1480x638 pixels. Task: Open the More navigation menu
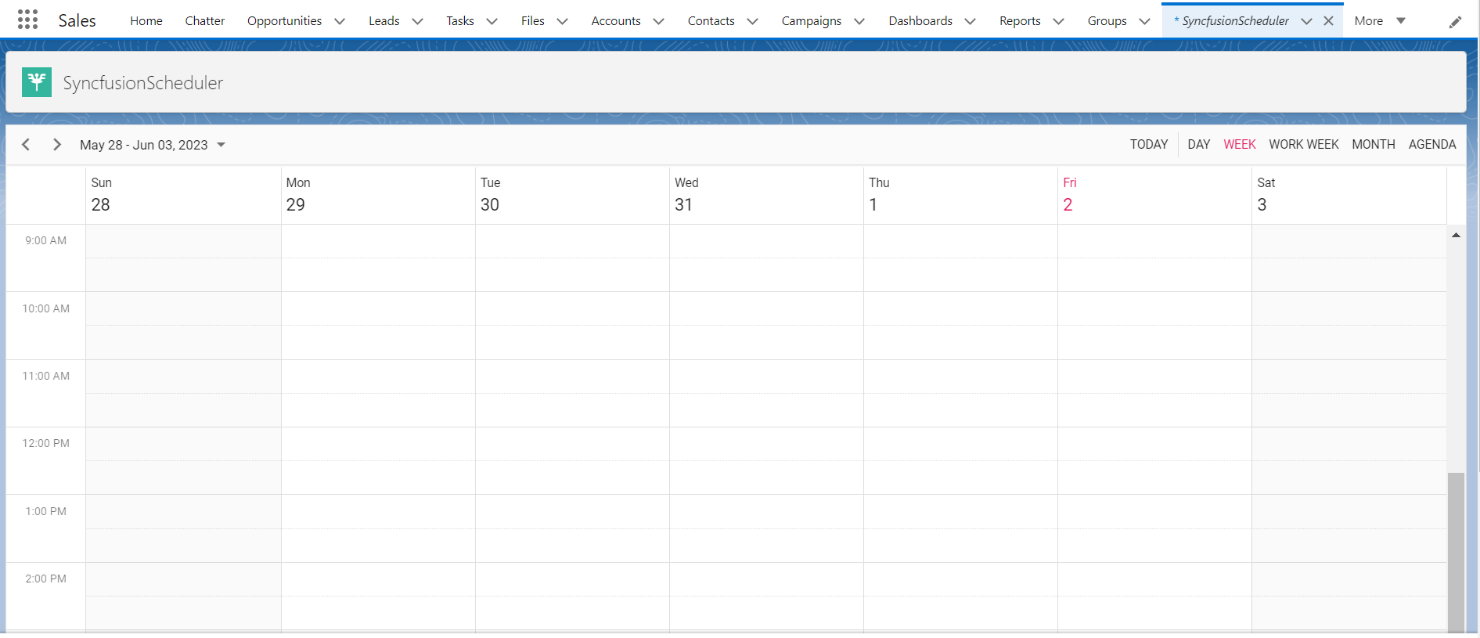pyautogui.click(x=1380, y=20)
